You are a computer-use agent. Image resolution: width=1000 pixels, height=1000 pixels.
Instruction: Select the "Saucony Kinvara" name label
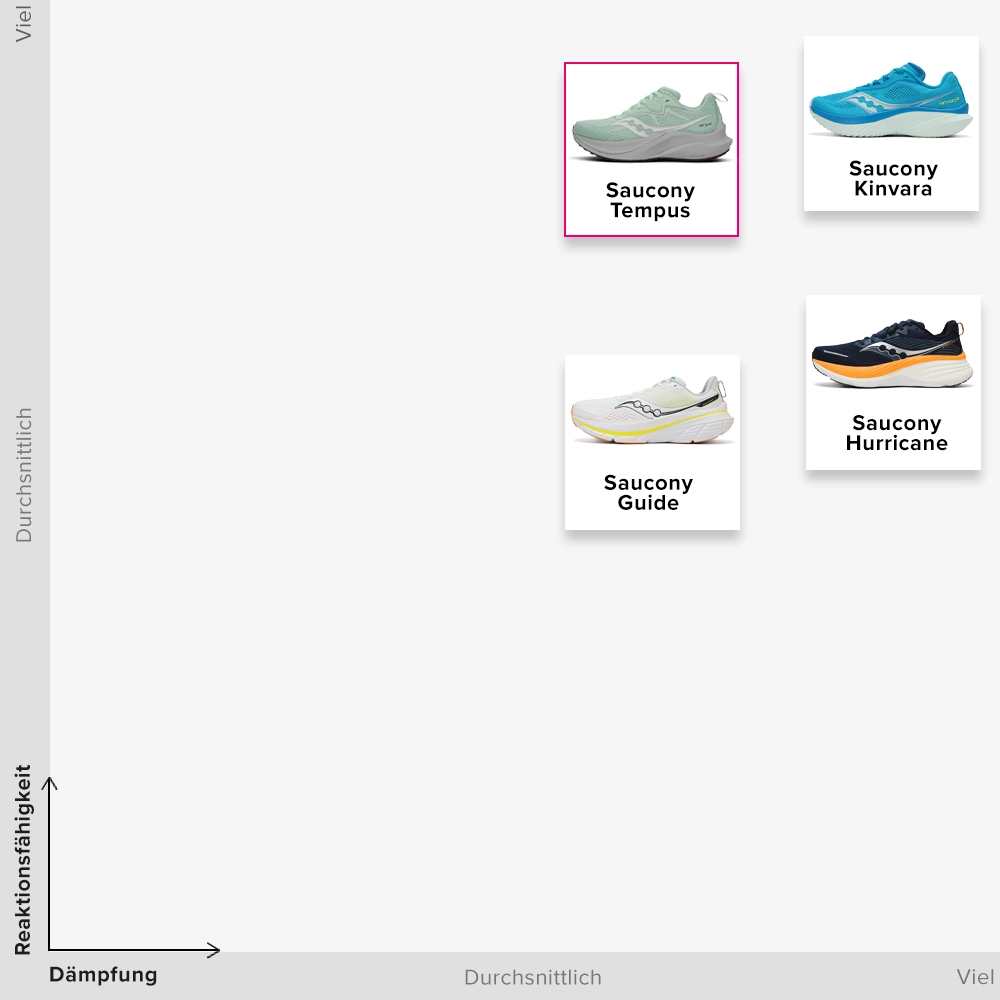pyautogui.click(x=893, y=179)
